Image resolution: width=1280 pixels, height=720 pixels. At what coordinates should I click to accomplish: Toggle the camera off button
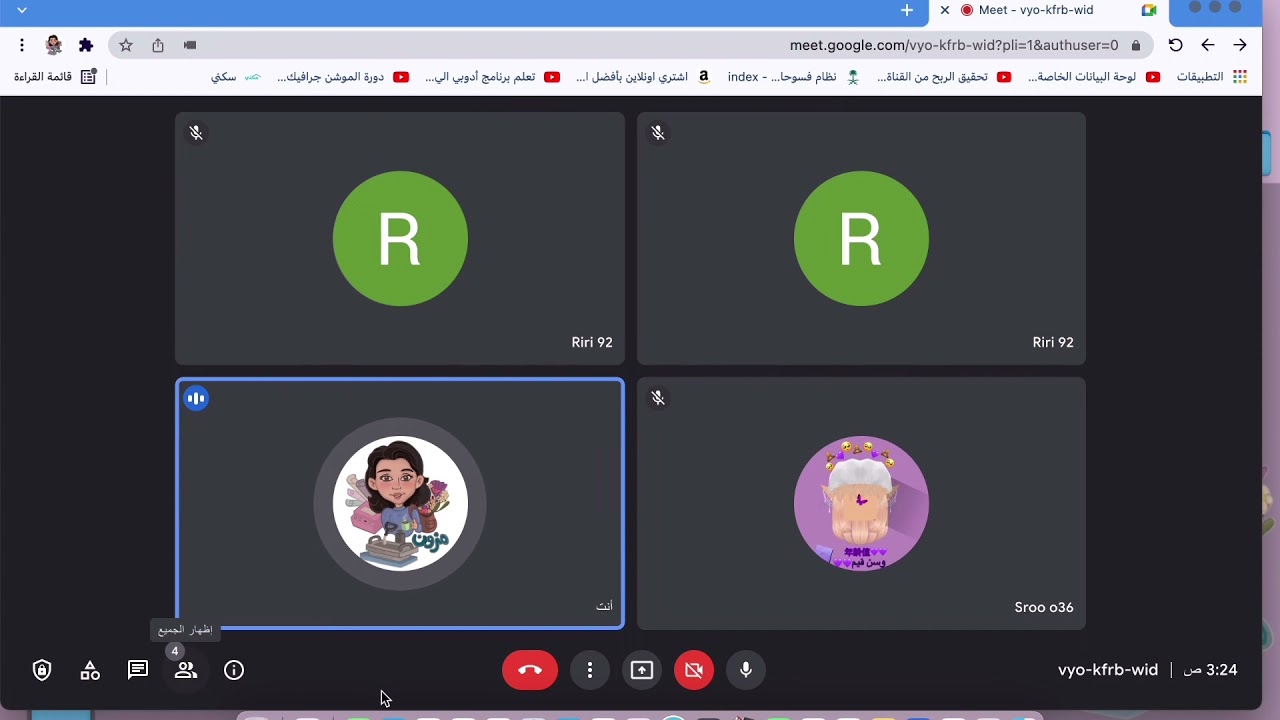(x=694, y=670)
